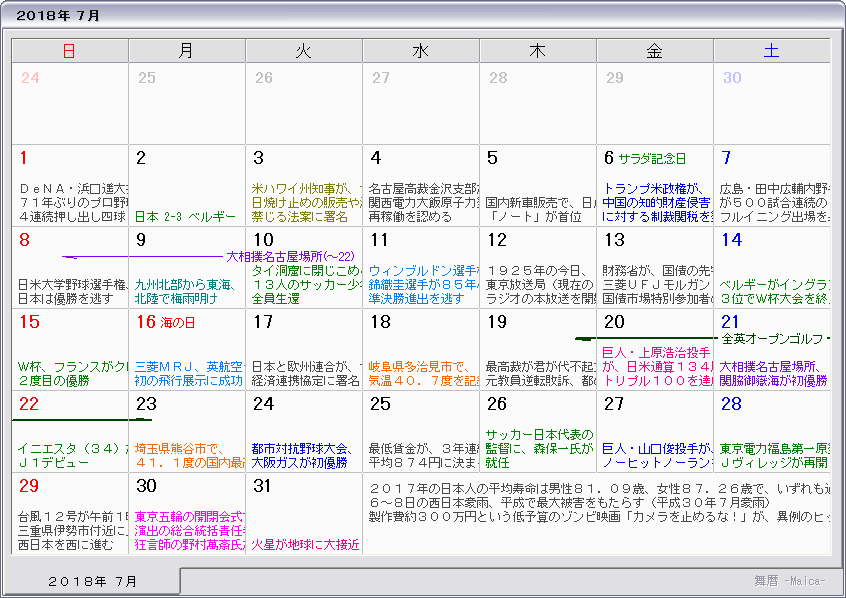
Task: Open the イニエスタ entry on day 22
Action: 73,456
